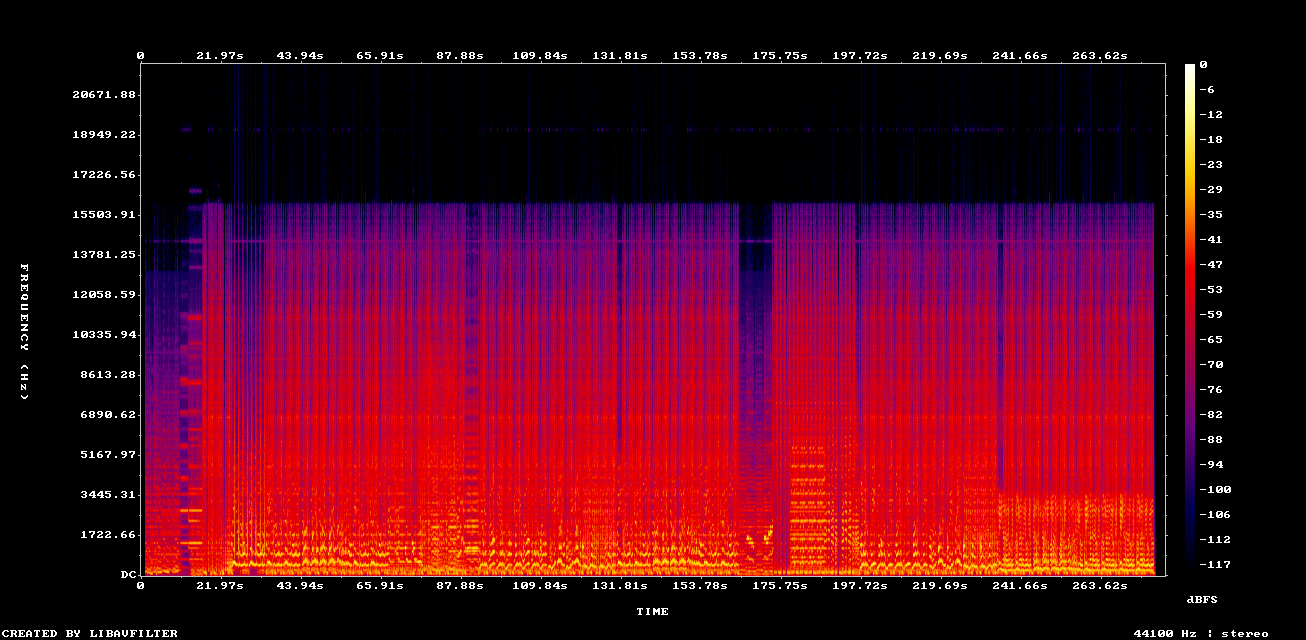Click the 12058.59 frequency label

click(103, 294)
